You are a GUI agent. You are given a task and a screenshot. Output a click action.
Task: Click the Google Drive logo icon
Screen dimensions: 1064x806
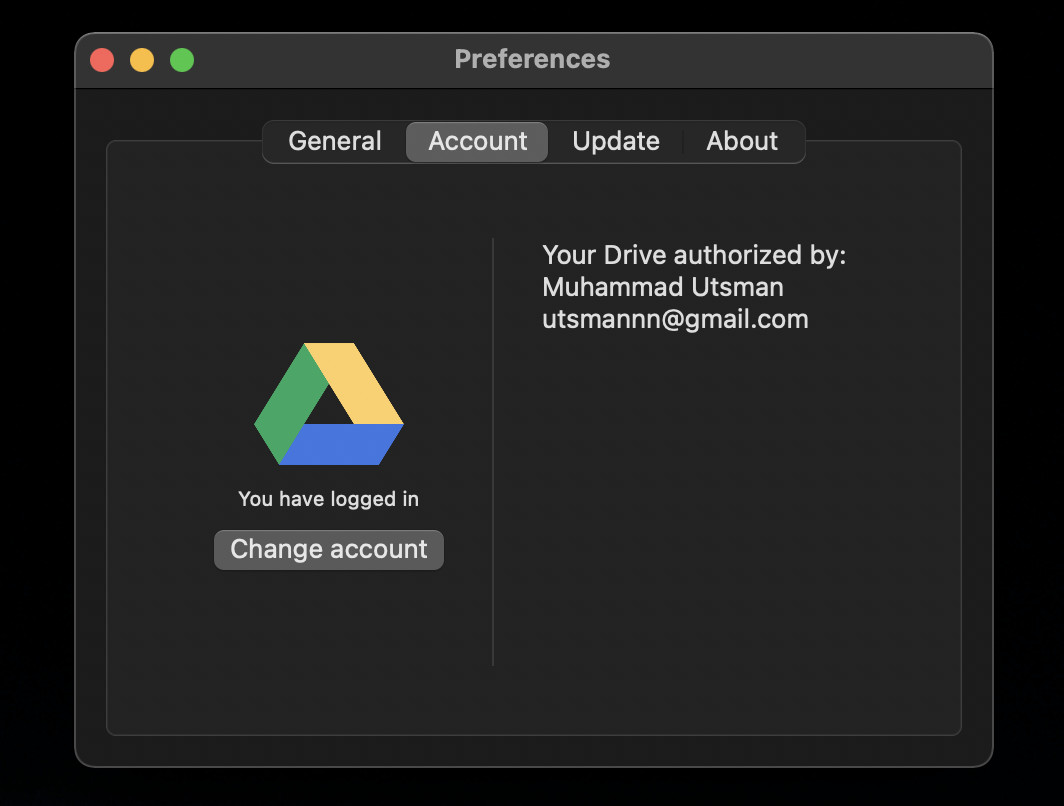(x=329, y=404)
